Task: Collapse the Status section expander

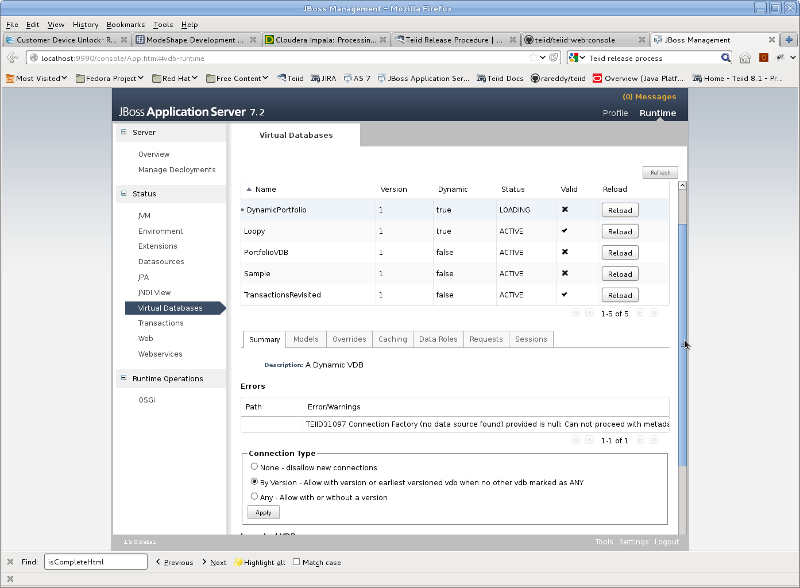Action: [123, 193]
